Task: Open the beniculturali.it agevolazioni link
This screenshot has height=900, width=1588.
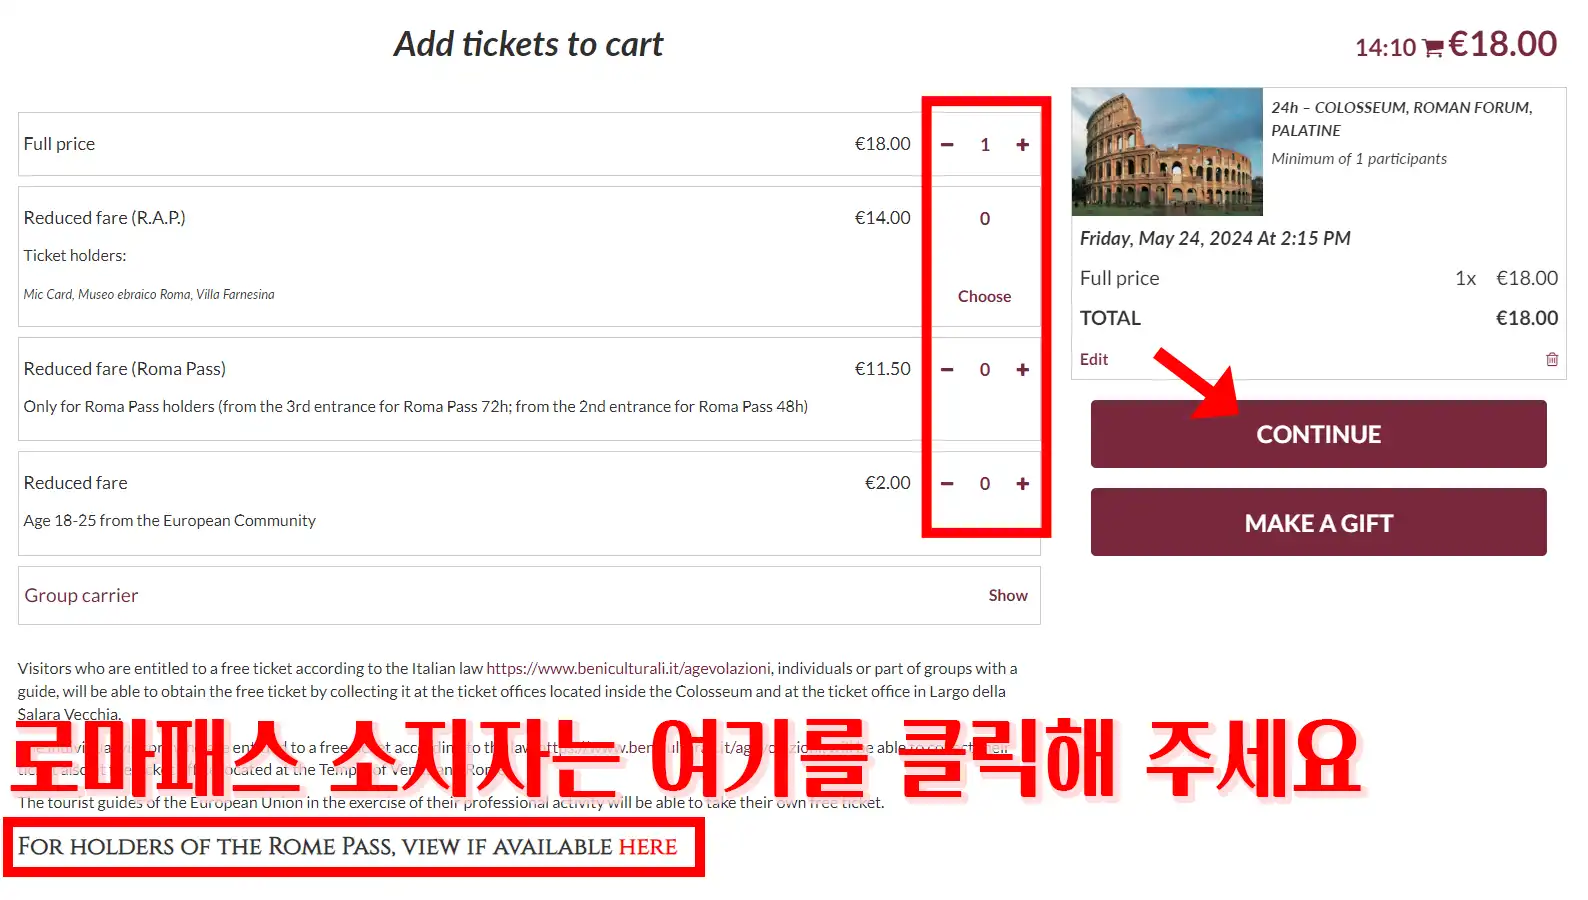Action: [628, 669]
